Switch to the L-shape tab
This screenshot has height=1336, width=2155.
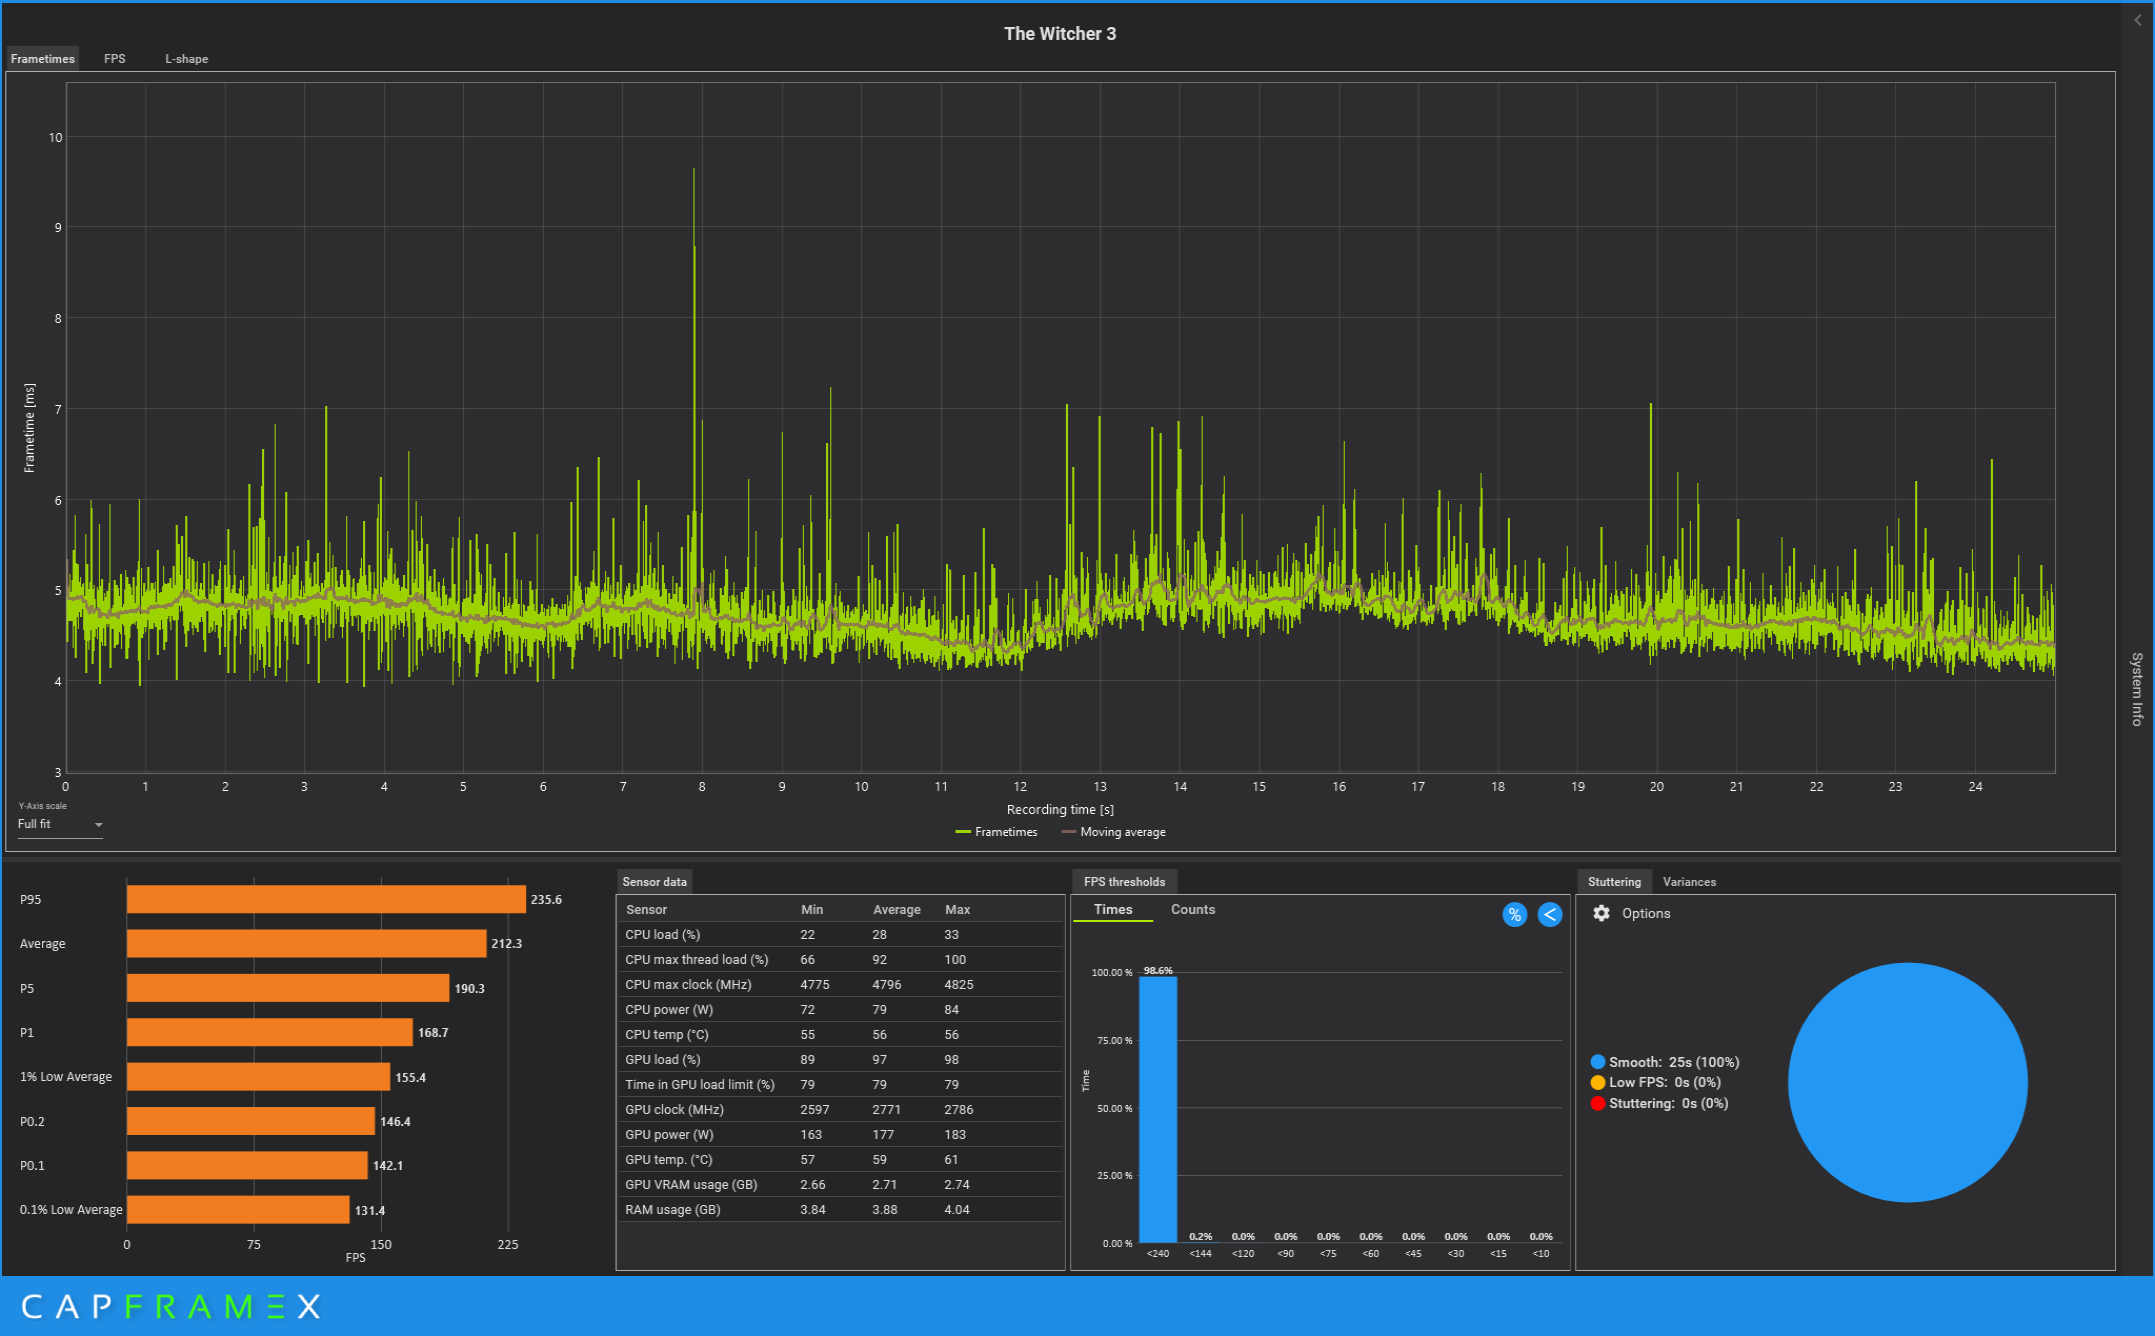(x=187, y=59)
